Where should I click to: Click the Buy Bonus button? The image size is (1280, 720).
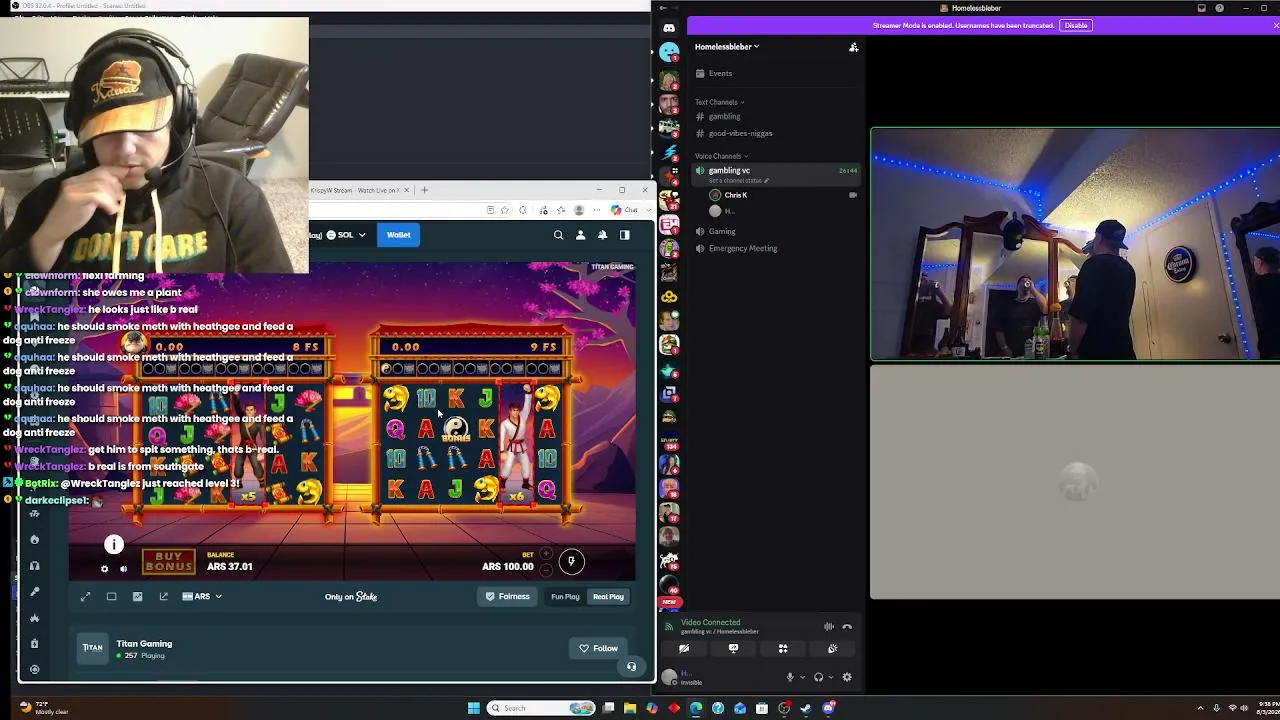click(169, 562)
